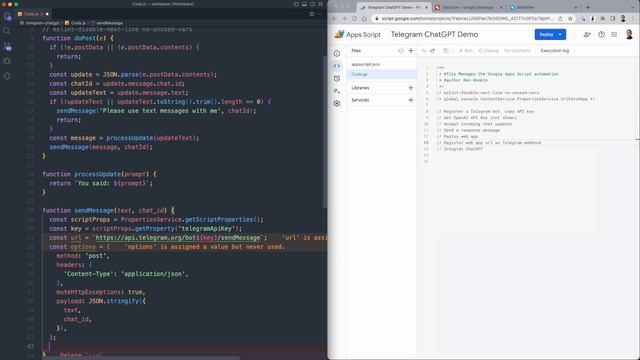
Task: Open Chrome three-dot menu
Action: (x=633, y=18)
